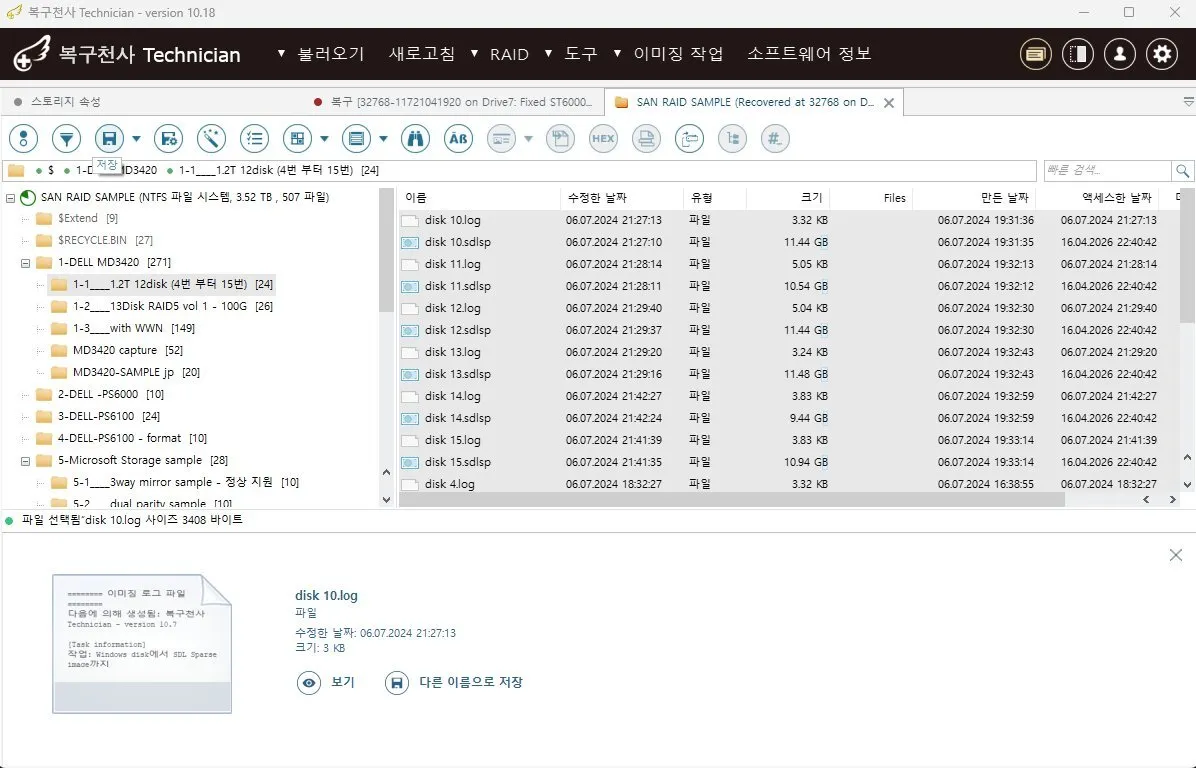Select file disk 15.sdlsp
The width and height of the screenshot is (1196, 768).
(458, 462)
